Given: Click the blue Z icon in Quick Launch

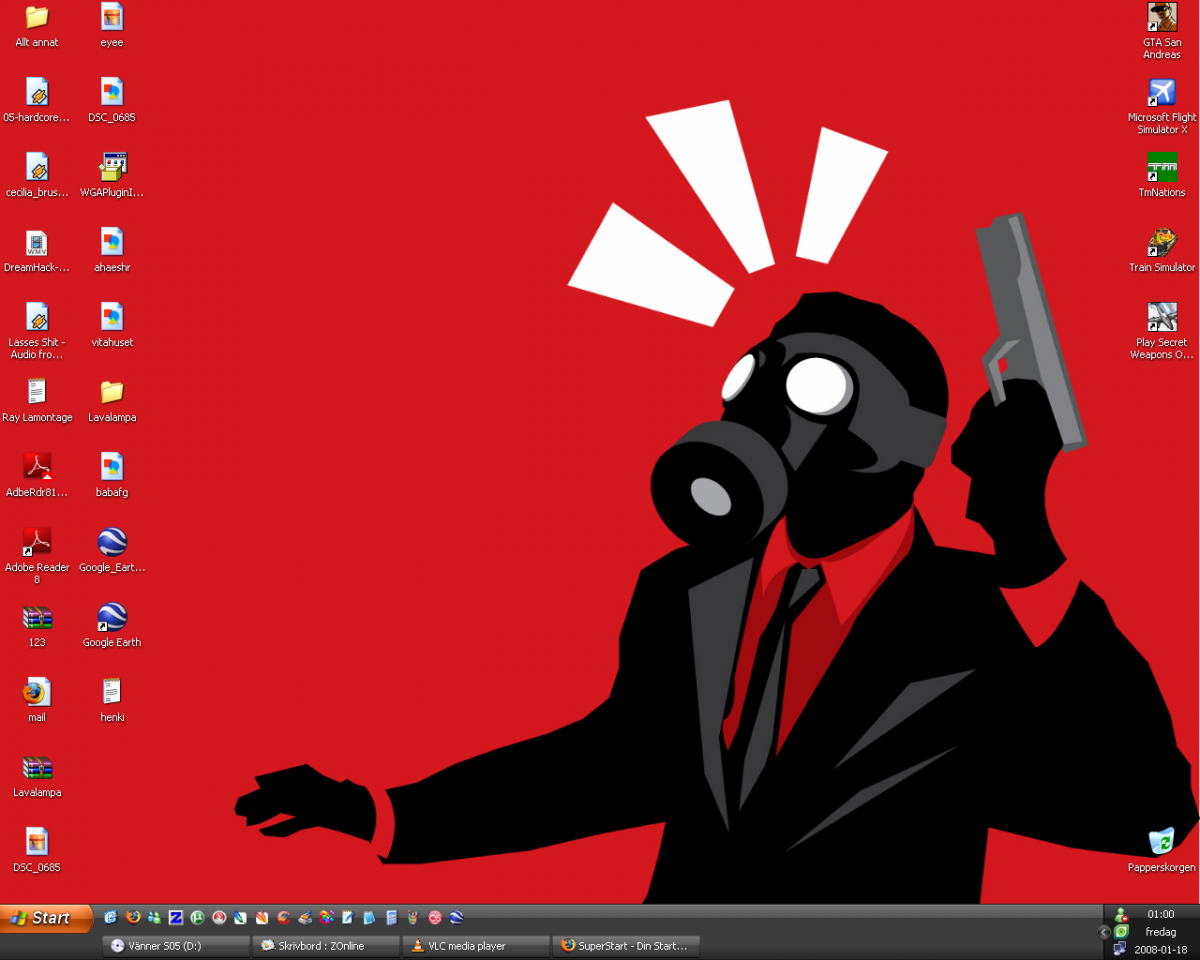Looking at the screenshot, I should coord(176,917).
